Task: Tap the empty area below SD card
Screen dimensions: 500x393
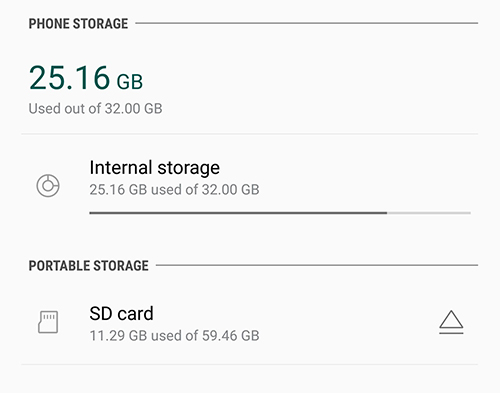Action: (x=250, y=379)
